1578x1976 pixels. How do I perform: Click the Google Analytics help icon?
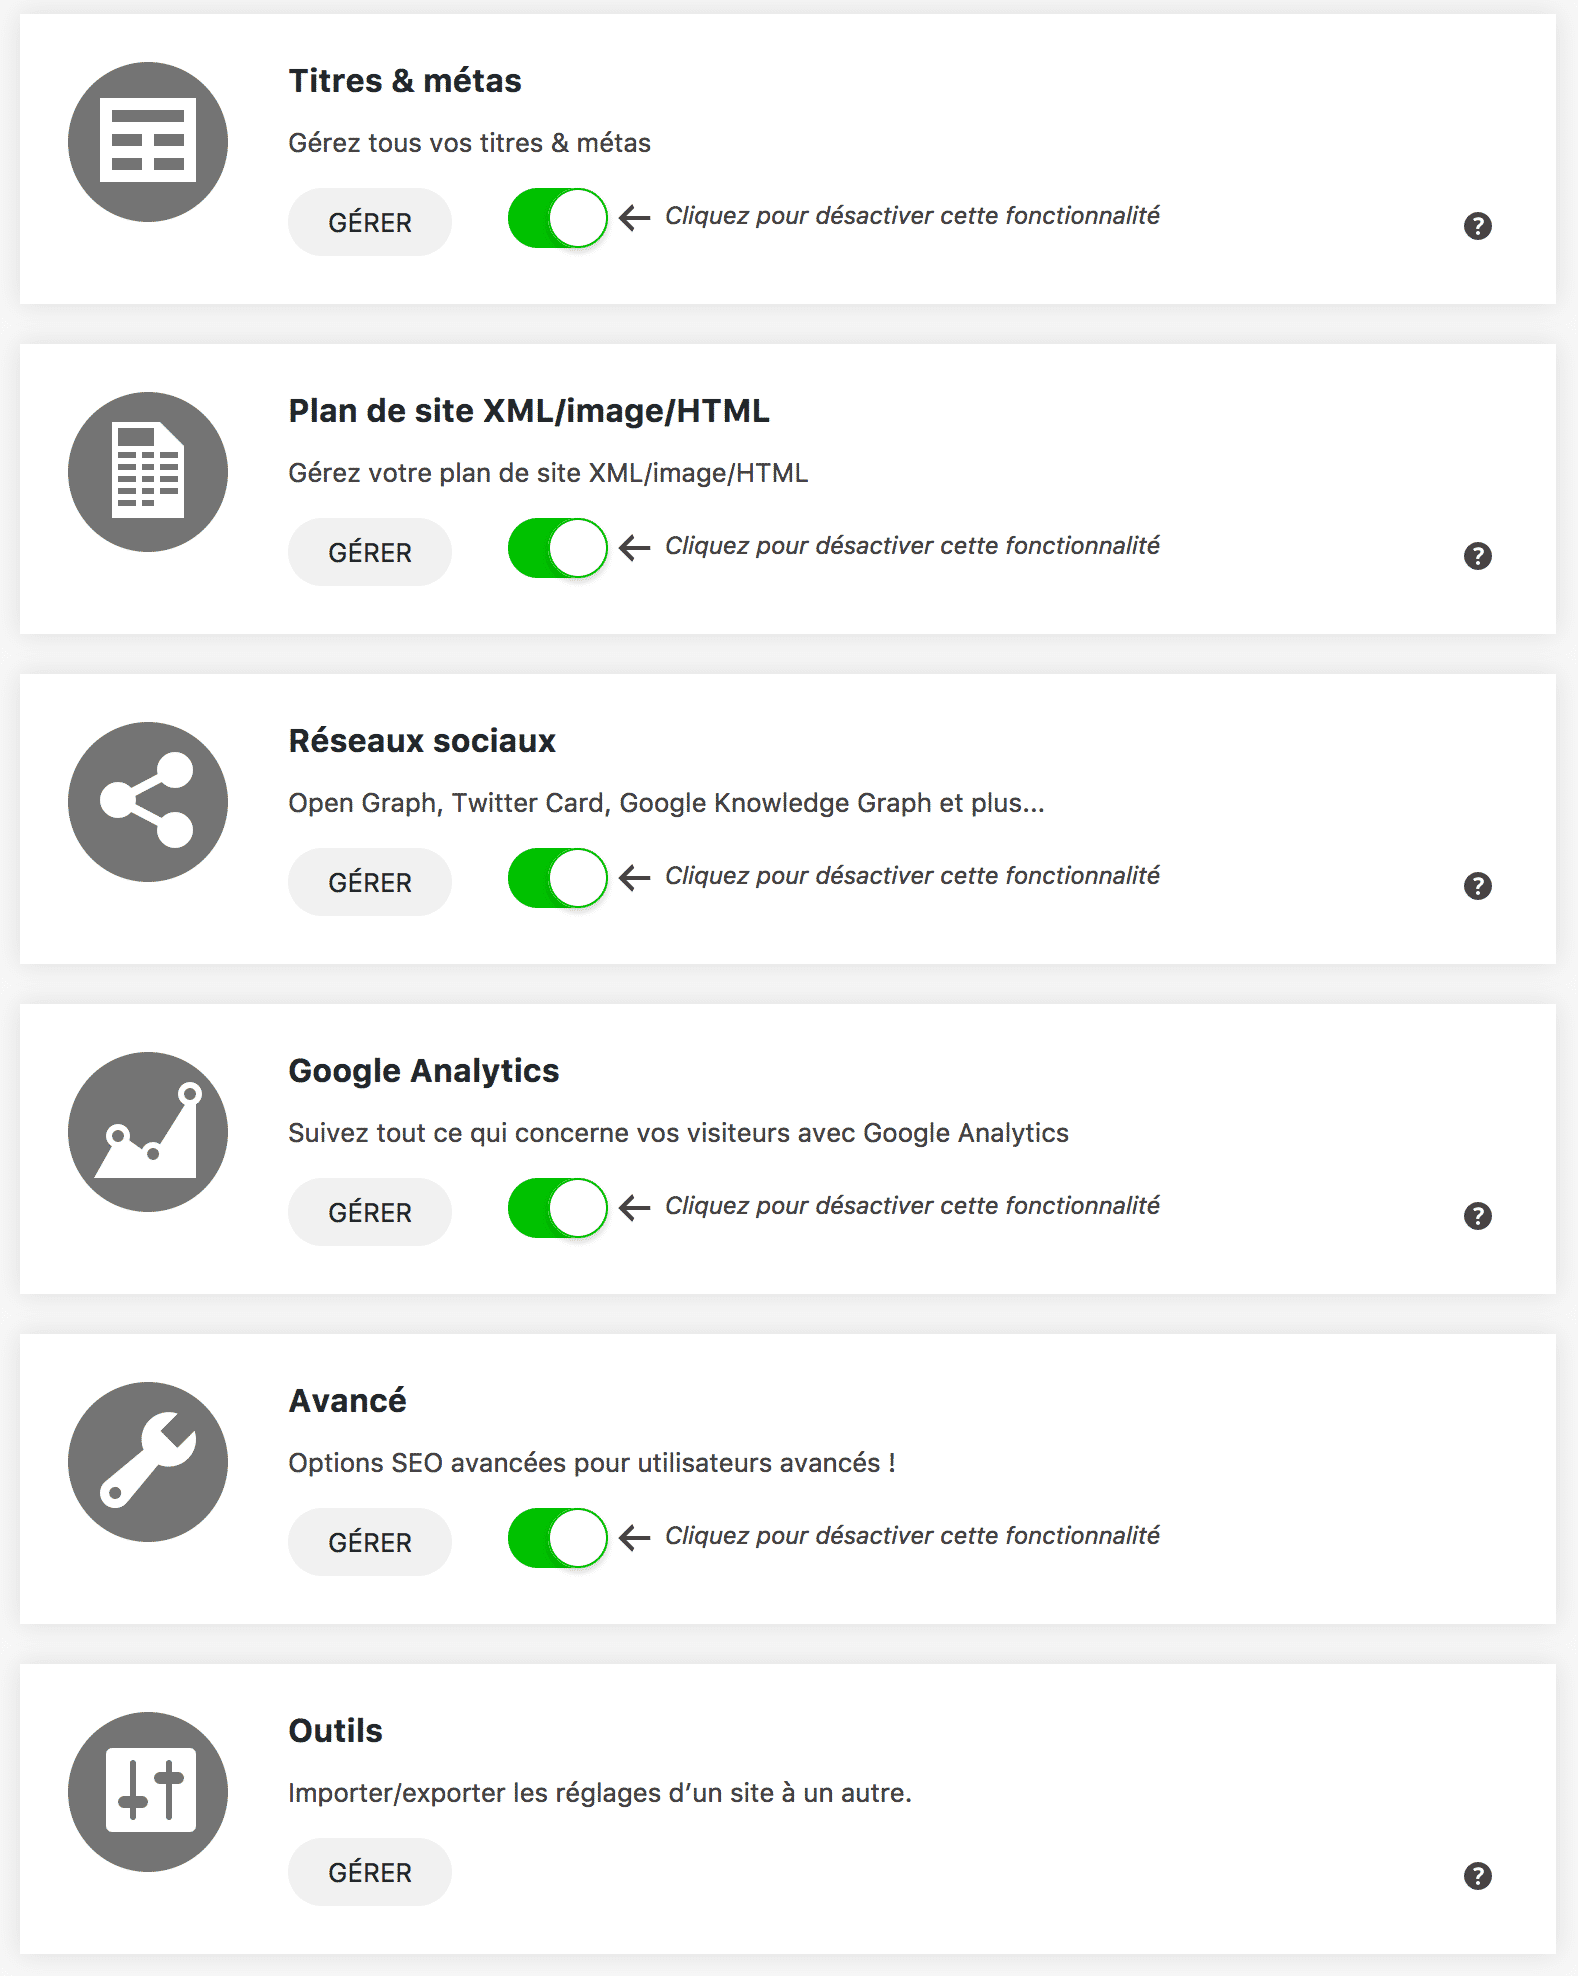(x=1478, y=1216)
